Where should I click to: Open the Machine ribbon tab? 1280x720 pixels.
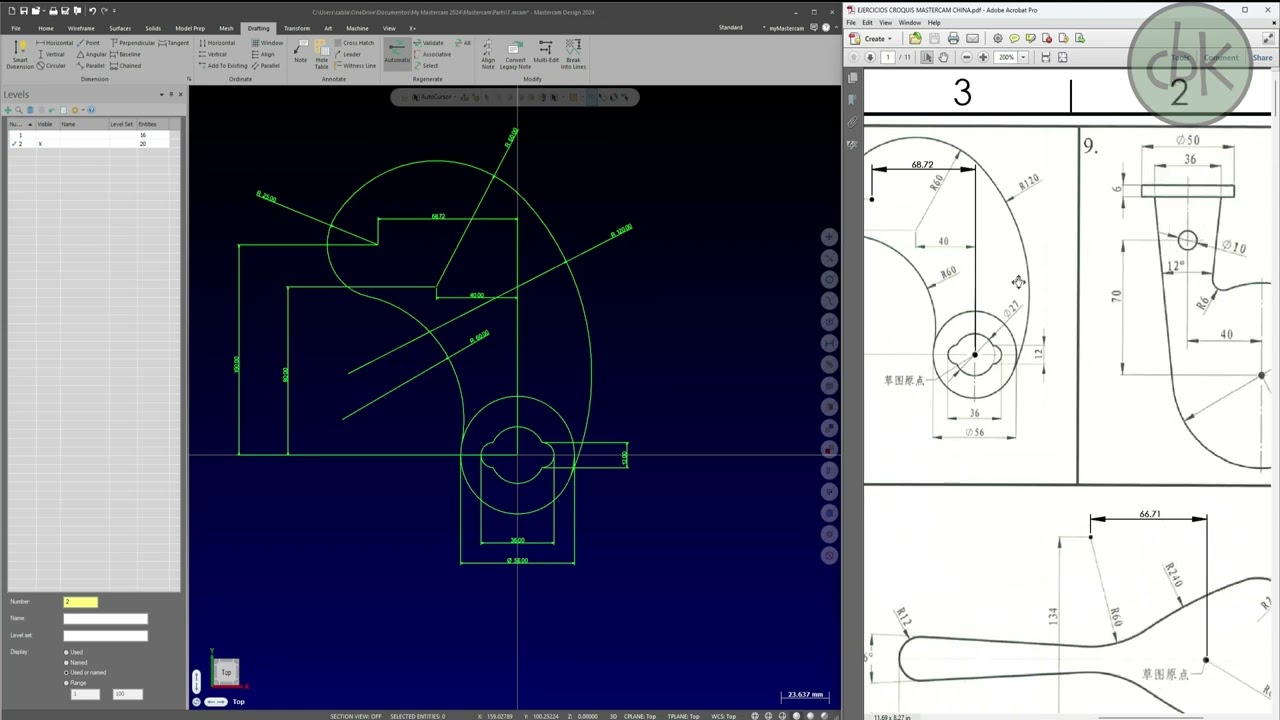pos(357,28)
